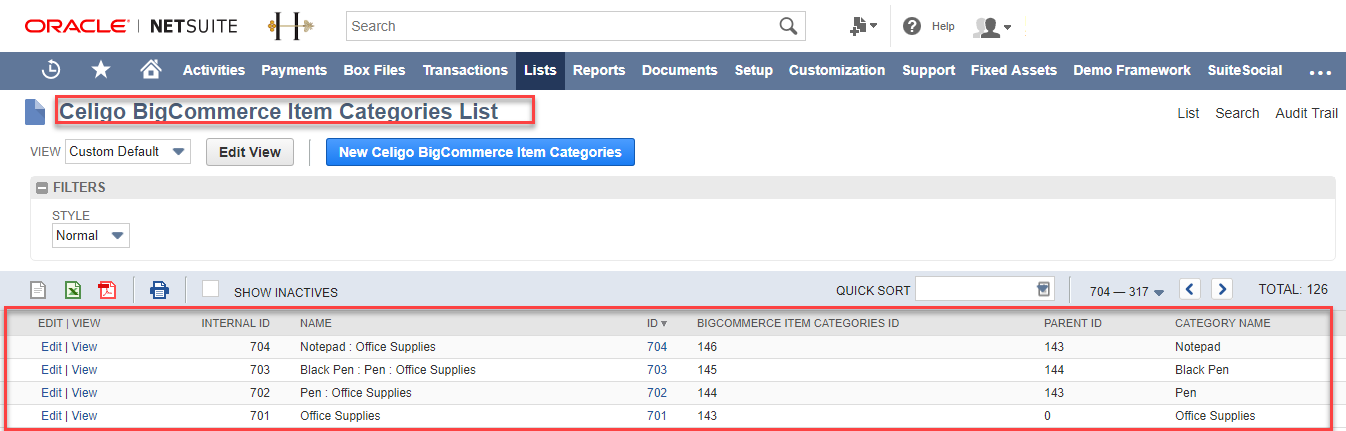Click View for Black Pen row

point(85,370)
